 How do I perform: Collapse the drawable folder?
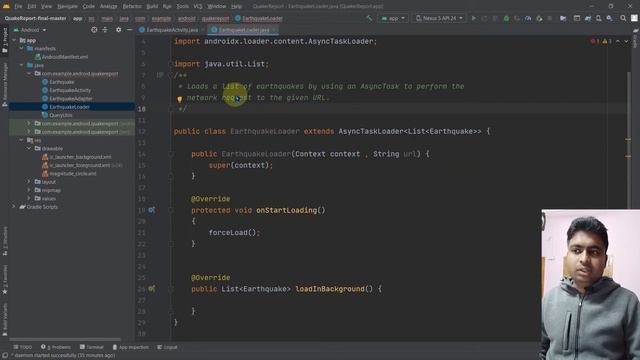pyautogui.click(x=29, y=148)
